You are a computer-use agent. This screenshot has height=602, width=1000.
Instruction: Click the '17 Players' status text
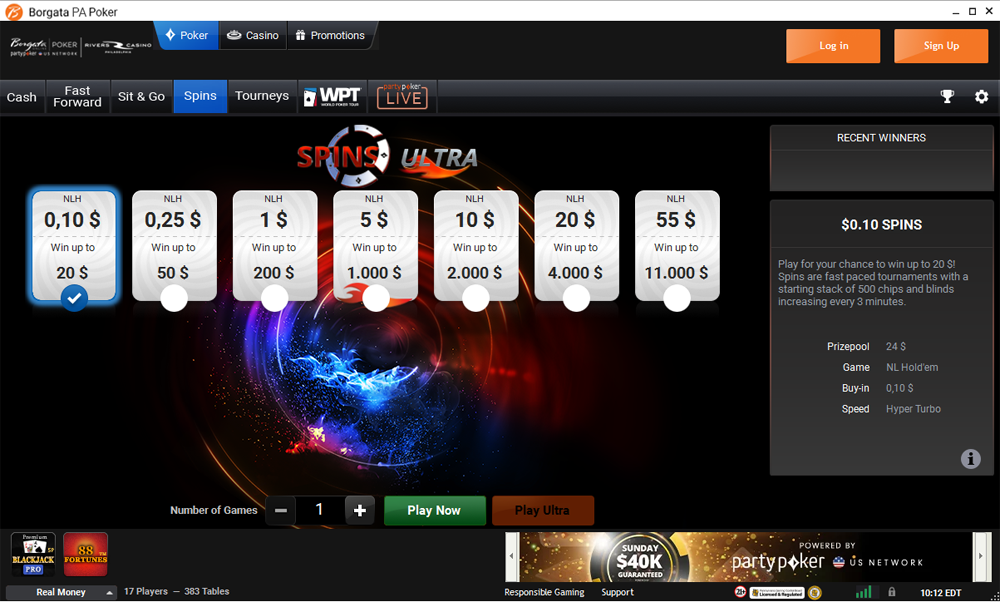[x=146, y=592]
